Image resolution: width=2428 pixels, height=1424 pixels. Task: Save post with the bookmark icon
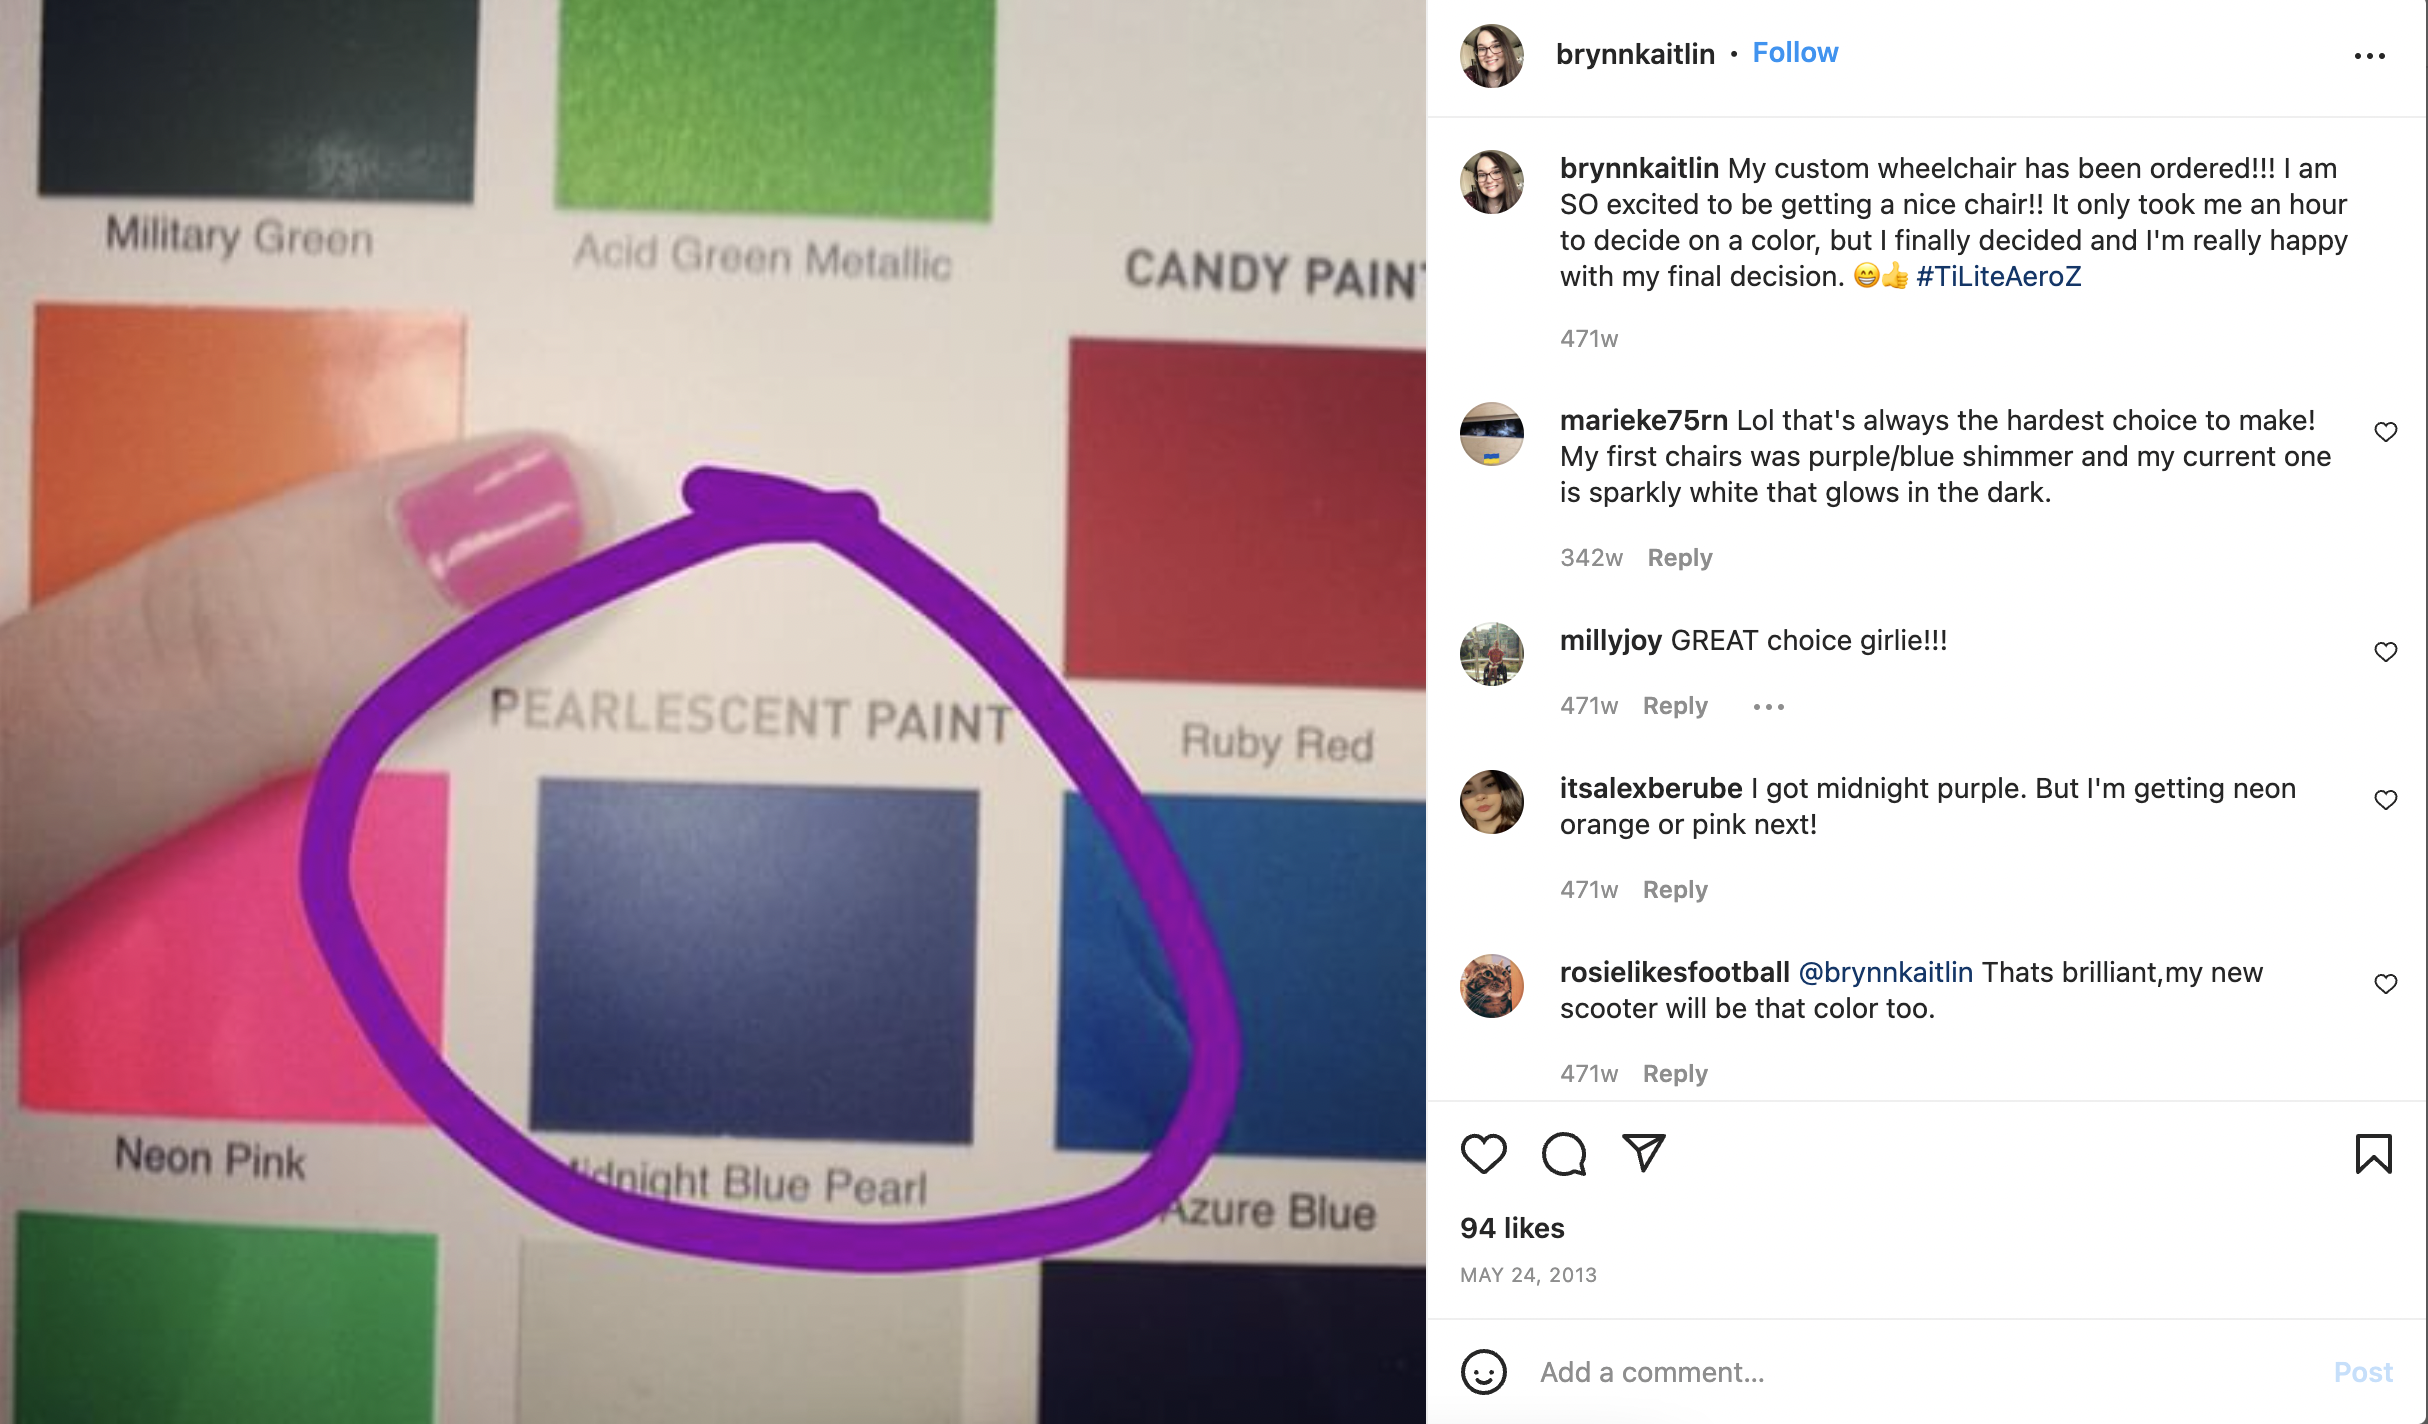click(2373, 1153)
